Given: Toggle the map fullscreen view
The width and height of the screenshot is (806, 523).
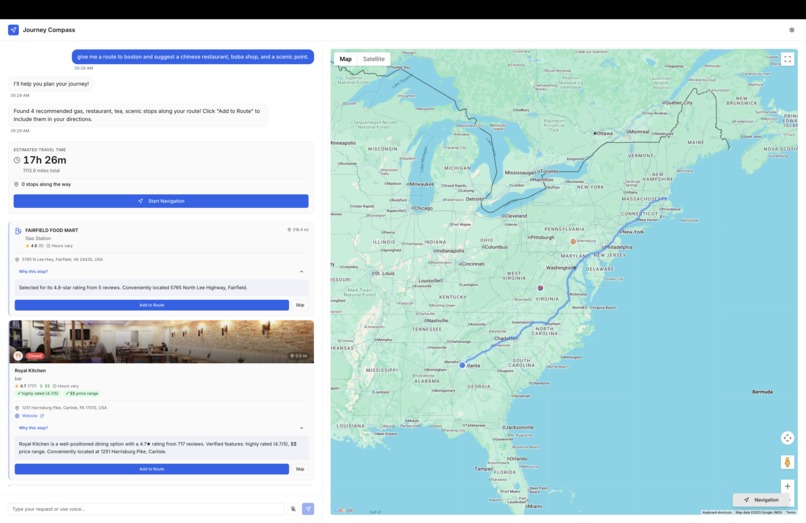Looking at the screenshot, I should point(787,59).
